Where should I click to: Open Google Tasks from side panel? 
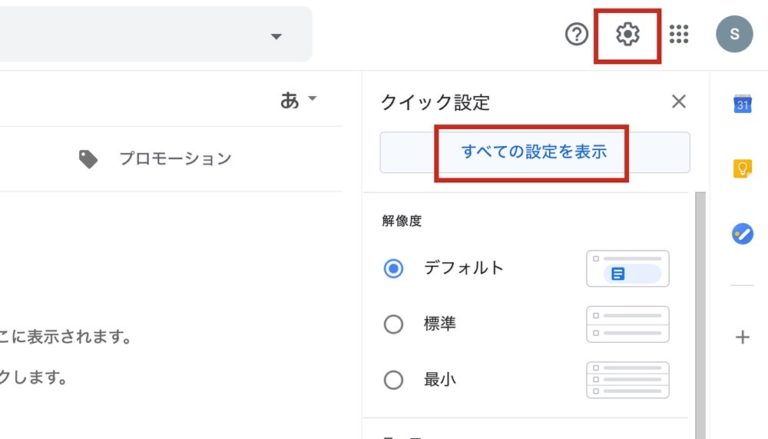tap(742, 233)
